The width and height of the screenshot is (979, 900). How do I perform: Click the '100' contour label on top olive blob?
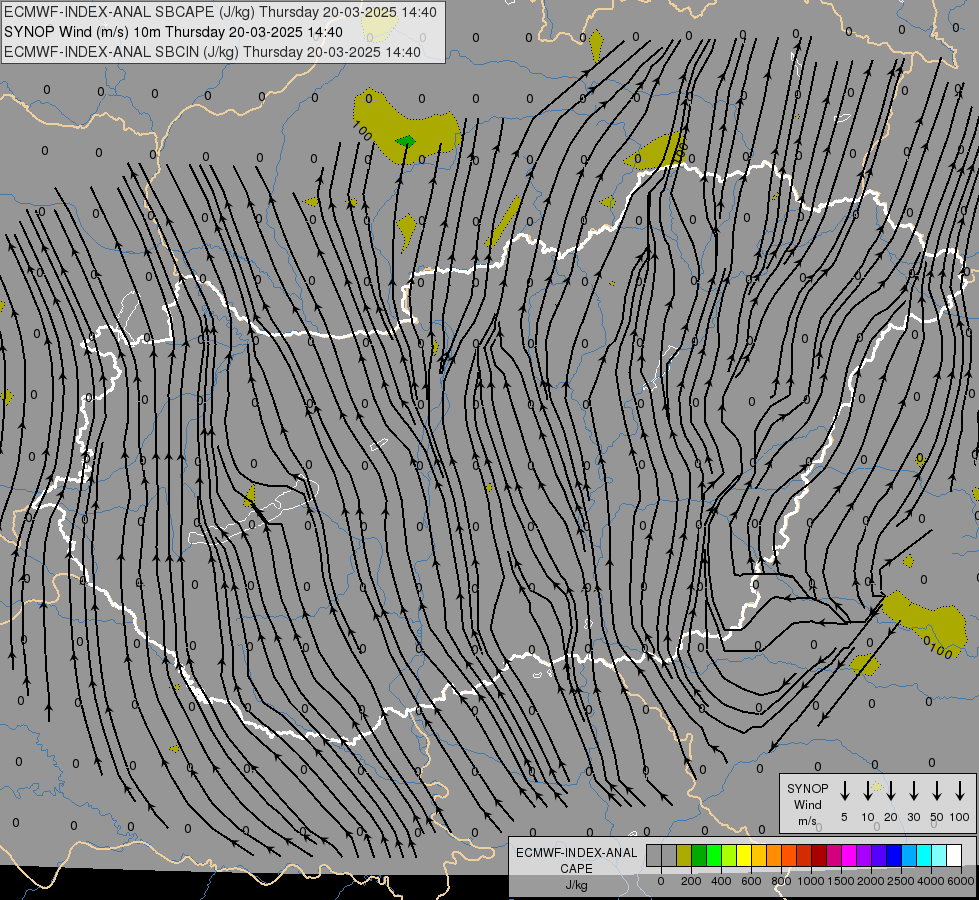click(362, 131)
